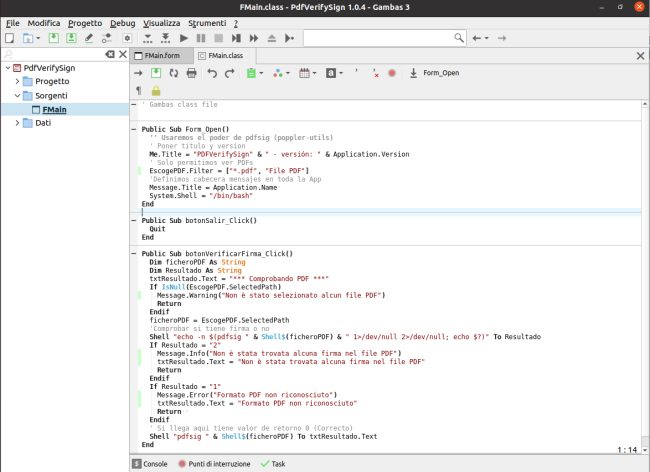Click the project tree filter field
This screenshot has height=472, width=650.
53,54
